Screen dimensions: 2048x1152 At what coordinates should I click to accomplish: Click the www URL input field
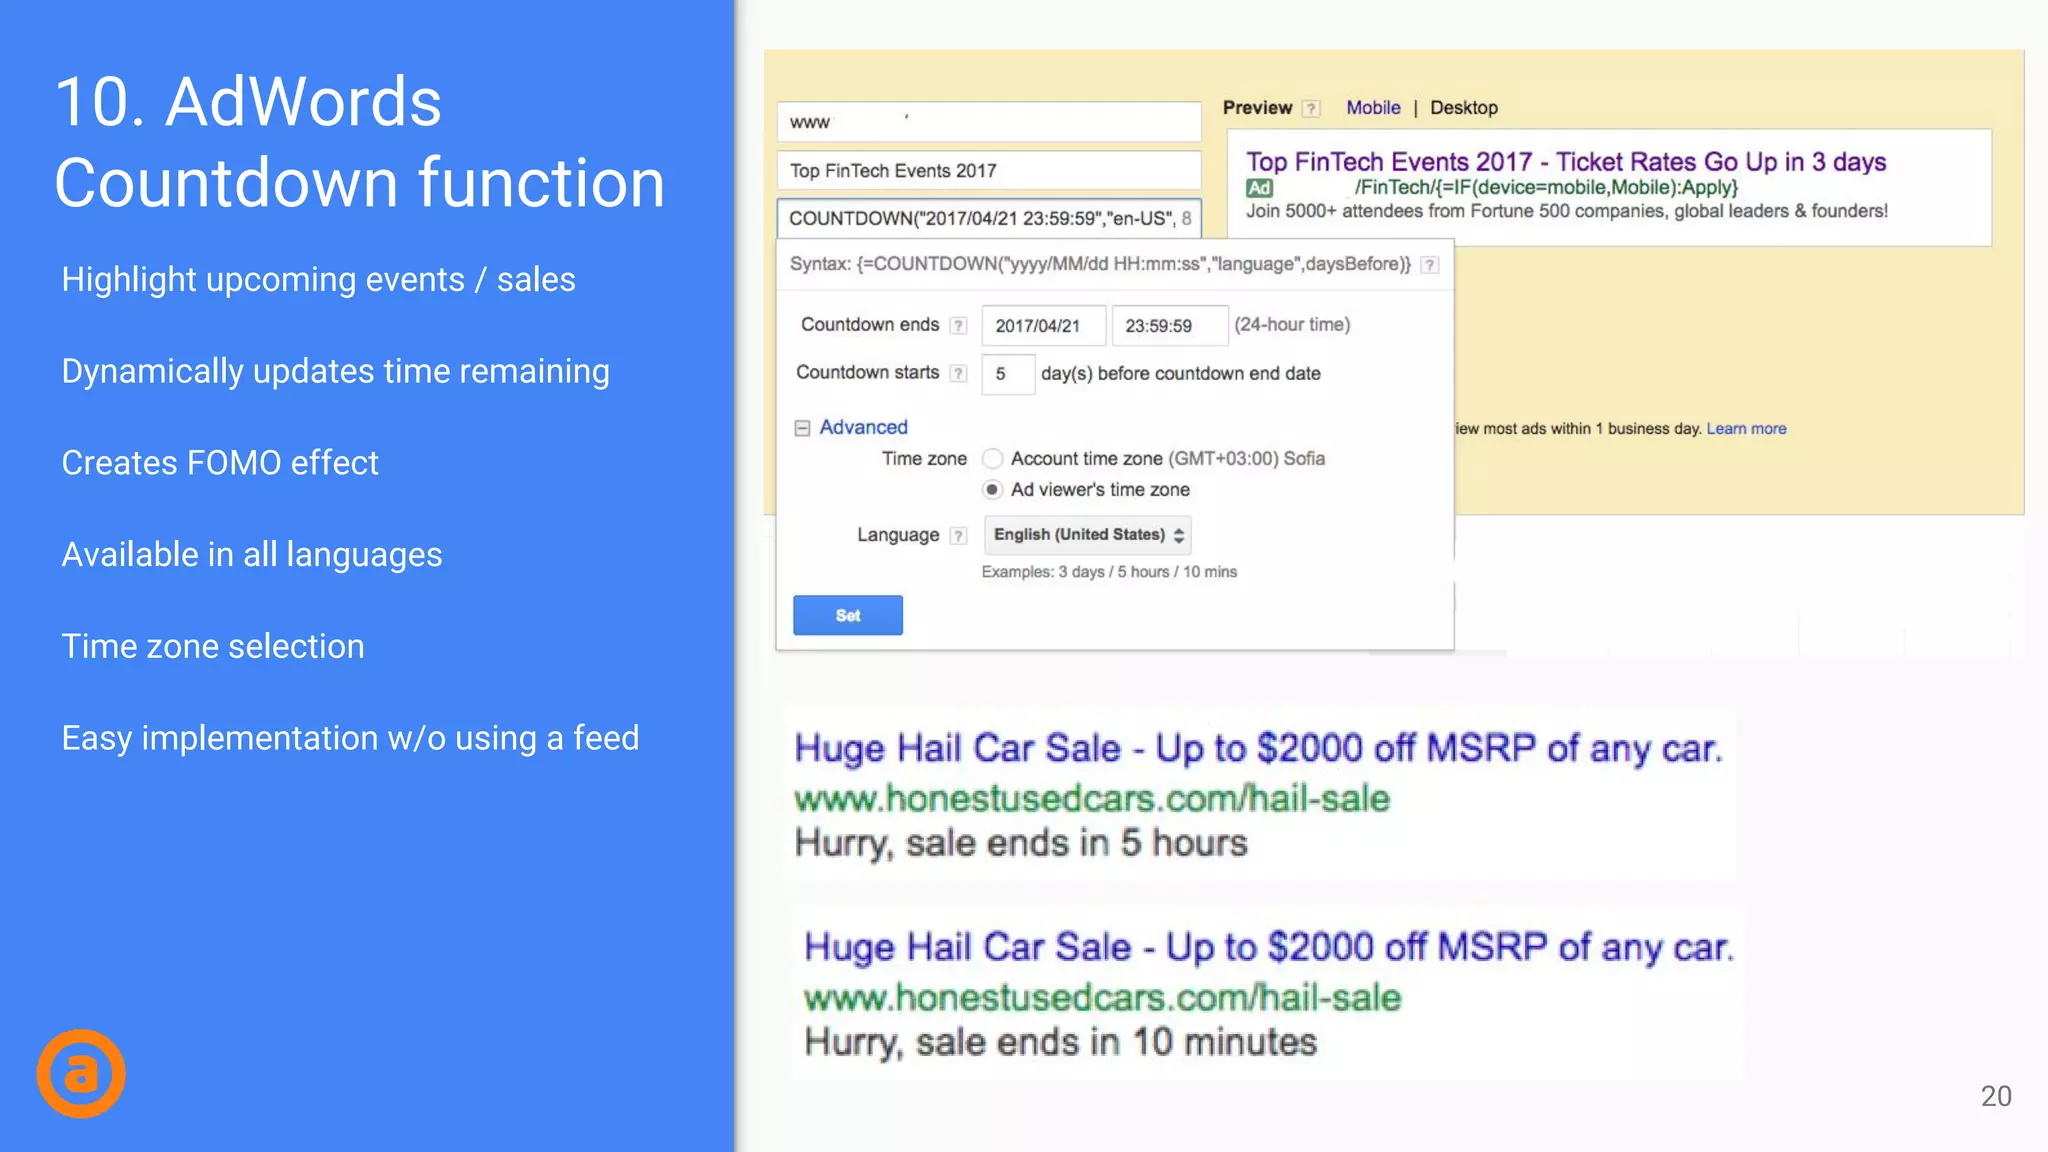pos(989,122)
